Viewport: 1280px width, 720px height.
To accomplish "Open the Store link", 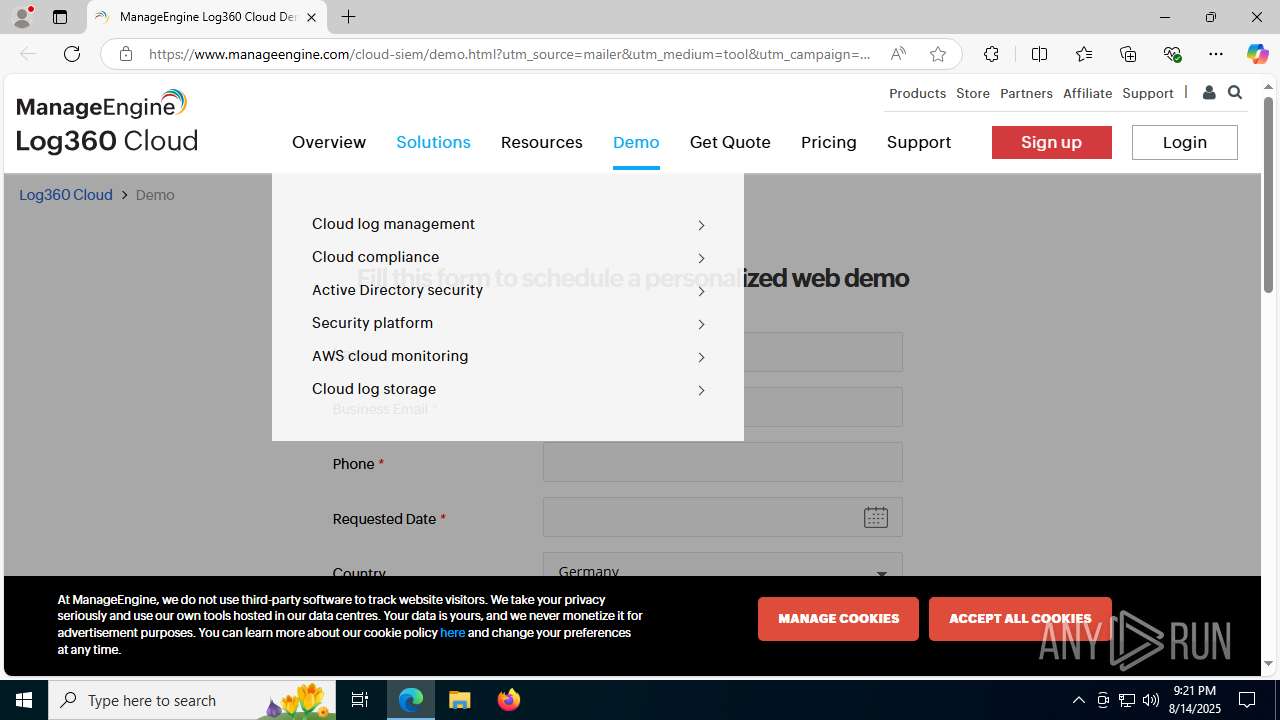I will (973, 93).
